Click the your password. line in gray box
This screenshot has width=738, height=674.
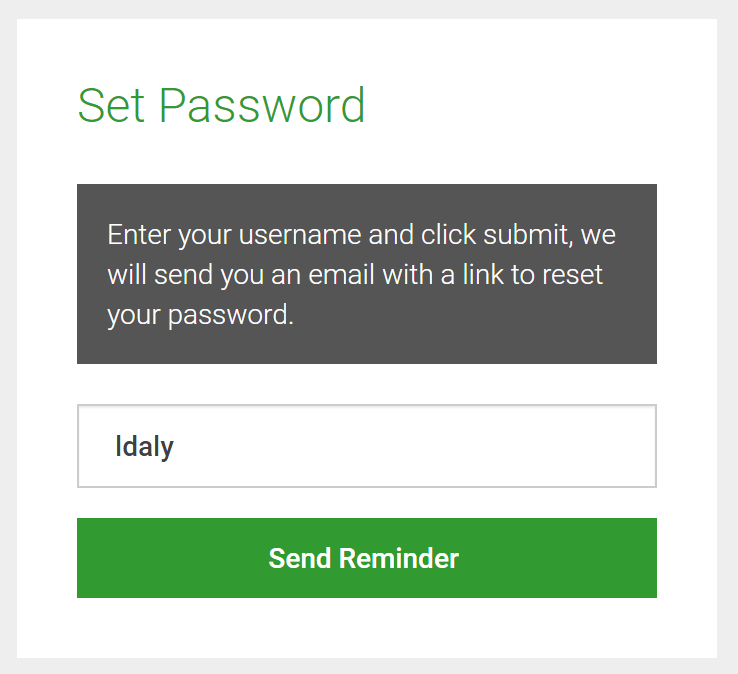(x=201, y=315)
